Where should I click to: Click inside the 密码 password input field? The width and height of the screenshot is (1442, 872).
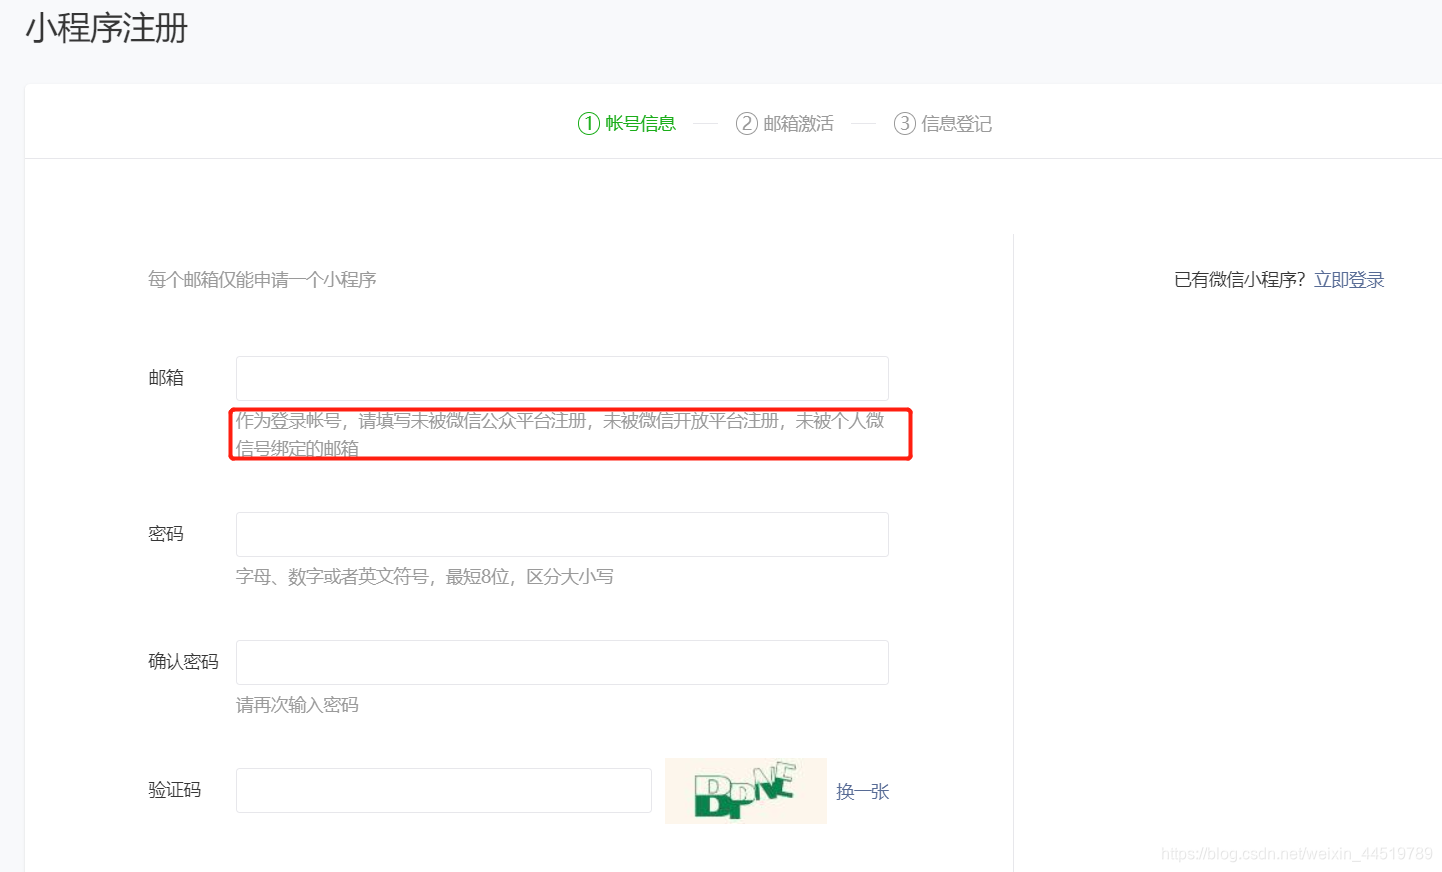[x=562, y=534]
